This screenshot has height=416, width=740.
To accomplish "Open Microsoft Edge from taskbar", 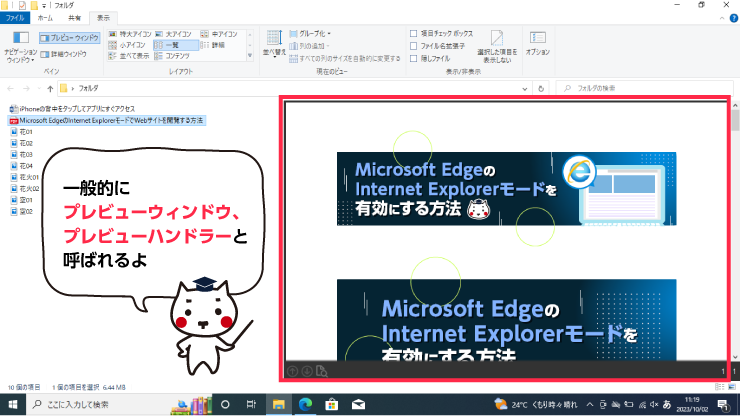I will click(x=305, y=404).
